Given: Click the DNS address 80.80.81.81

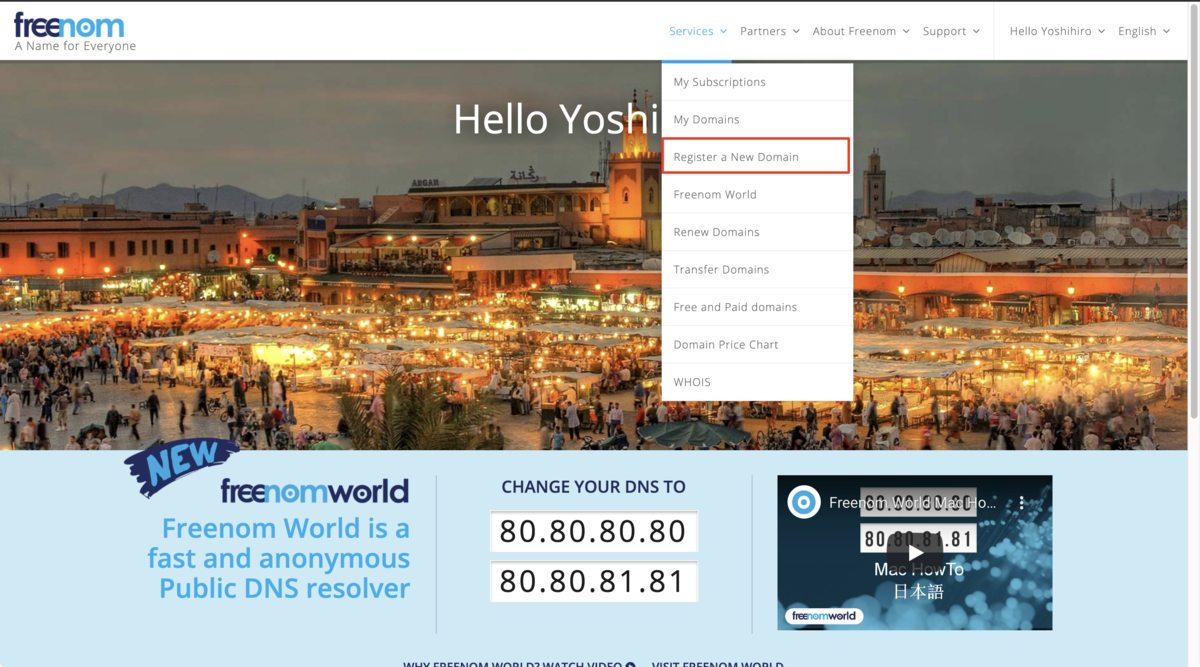Looking at the screenshot, I should (x=593, y=581).
